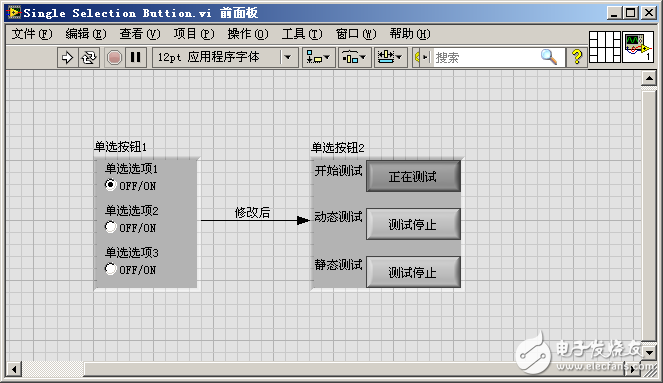This screenshot has width=663, height=383.
Task: Expand the Align Objects dropdown arrow
Action: 327,57
